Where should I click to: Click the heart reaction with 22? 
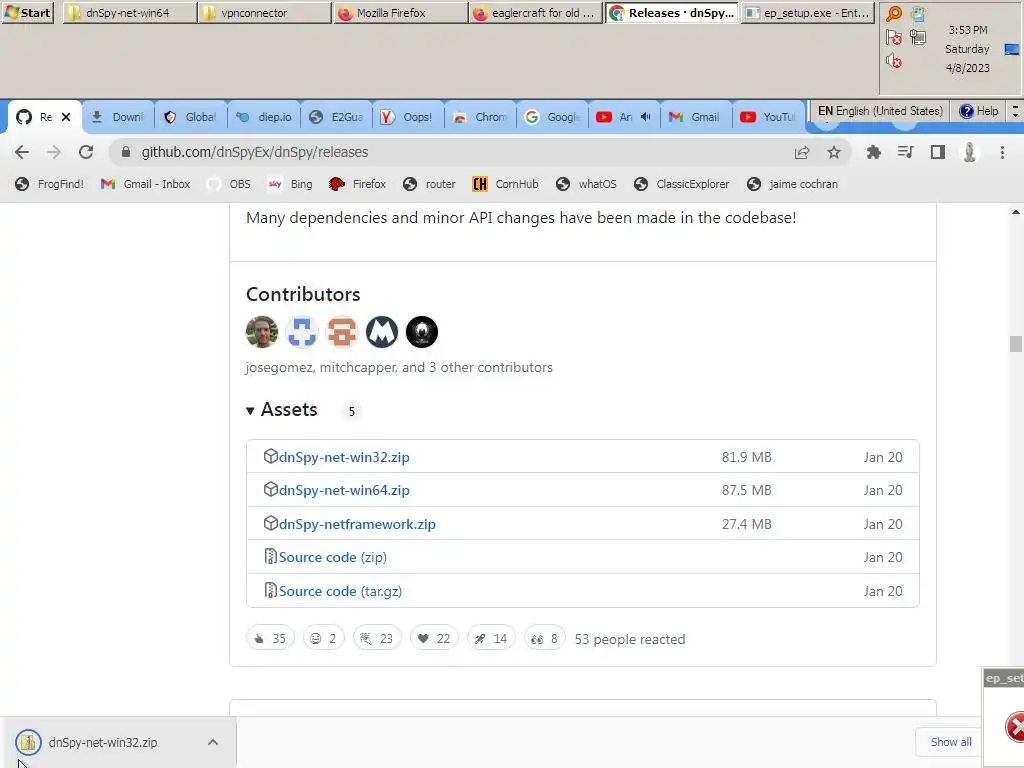tap(434, 638)
